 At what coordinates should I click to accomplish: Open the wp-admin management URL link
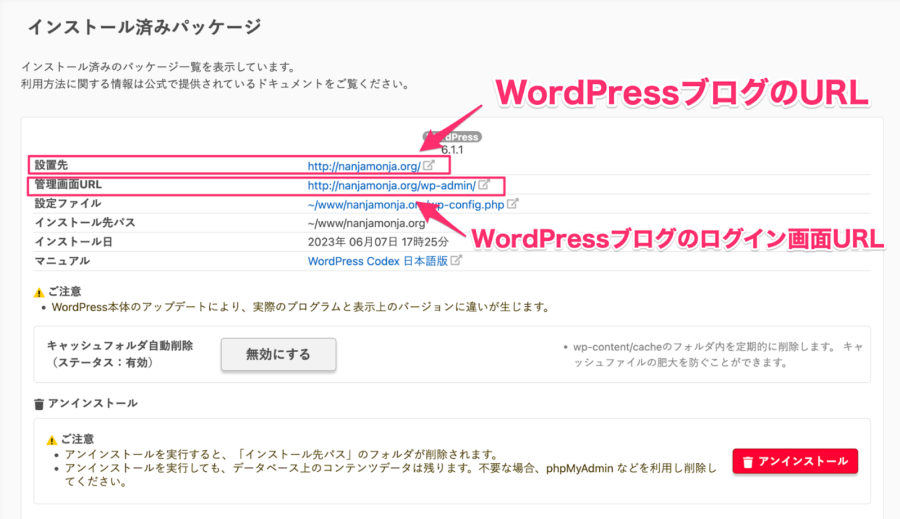[x=391, y=185]
